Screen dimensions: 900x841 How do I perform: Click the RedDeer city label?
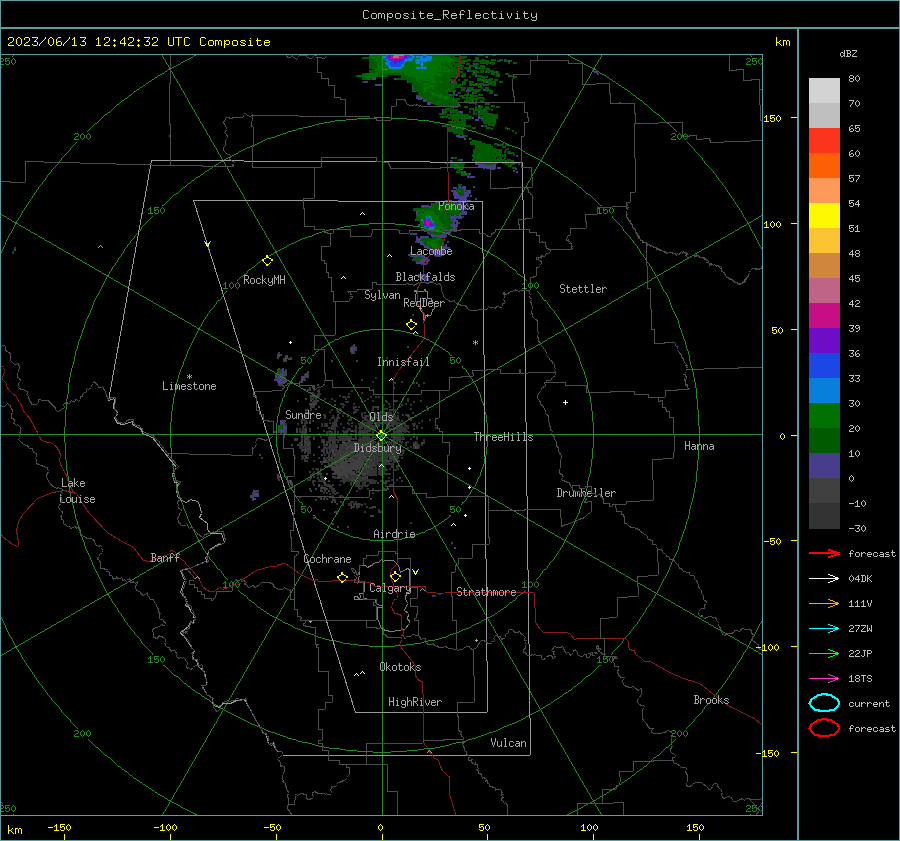424,303
